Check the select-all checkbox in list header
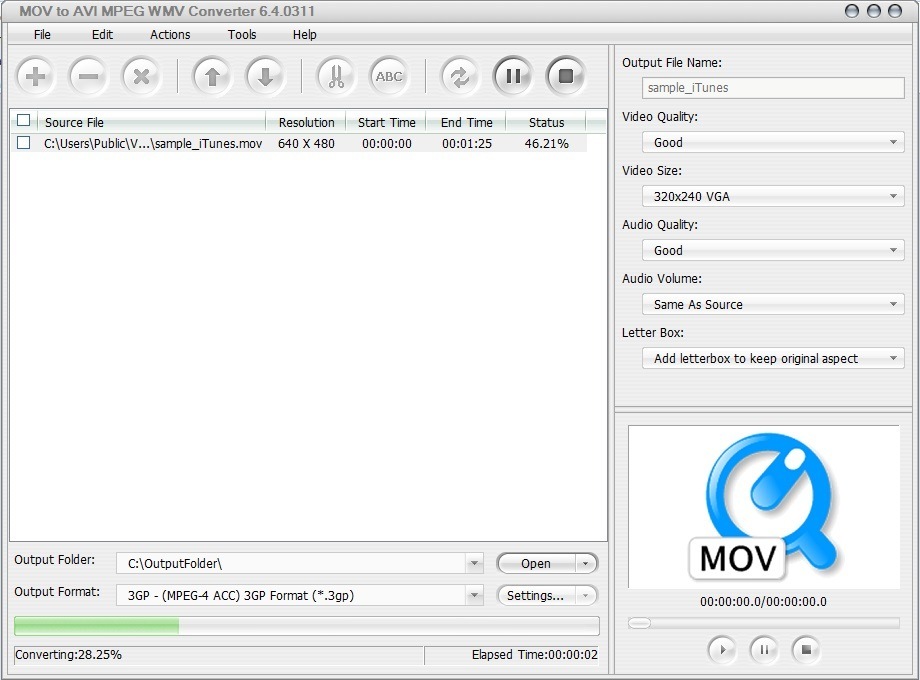920x680 pixels. (x=25, y=120)
